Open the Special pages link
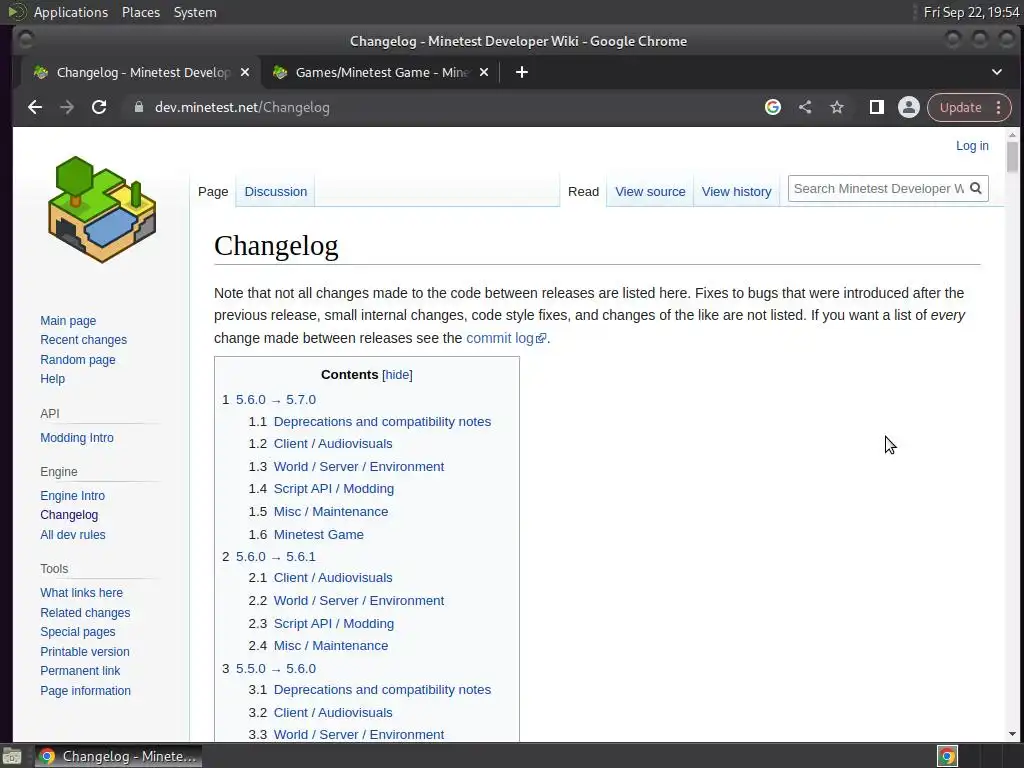The image size is (1024, 768). click(x=78, y=632)
